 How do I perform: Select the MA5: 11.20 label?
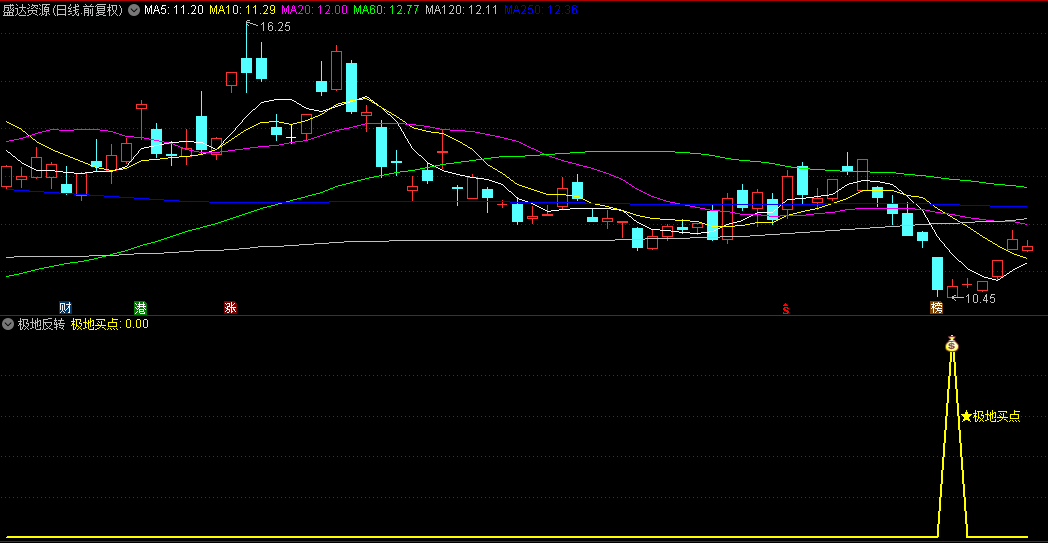[x=174, y=10]
